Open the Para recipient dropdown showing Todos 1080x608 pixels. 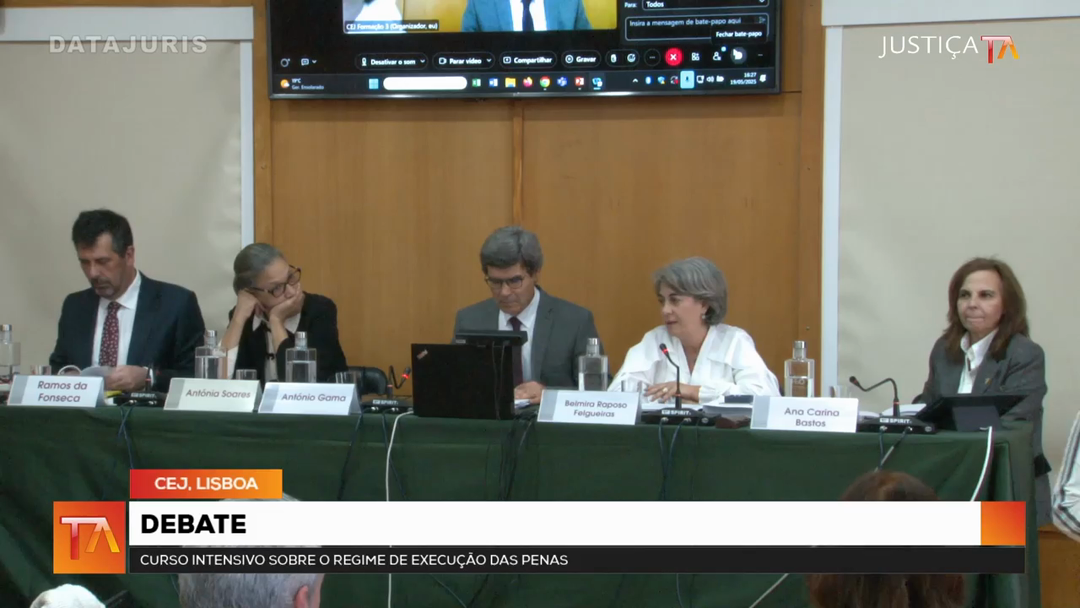coord(702,4)
